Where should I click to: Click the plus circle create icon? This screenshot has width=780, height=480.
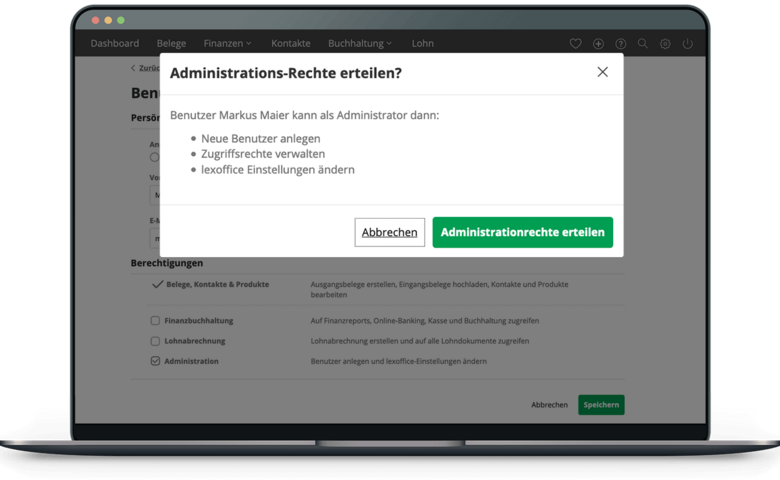pyautogui.click(x=598, y=44)
